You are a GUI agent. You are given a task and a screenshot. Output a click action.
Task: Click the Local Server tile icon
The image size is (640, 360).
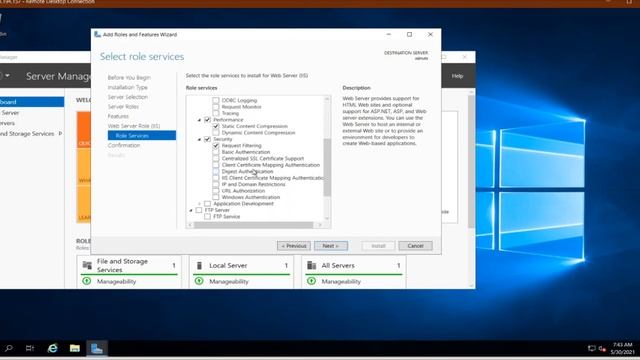coord(199,265)
